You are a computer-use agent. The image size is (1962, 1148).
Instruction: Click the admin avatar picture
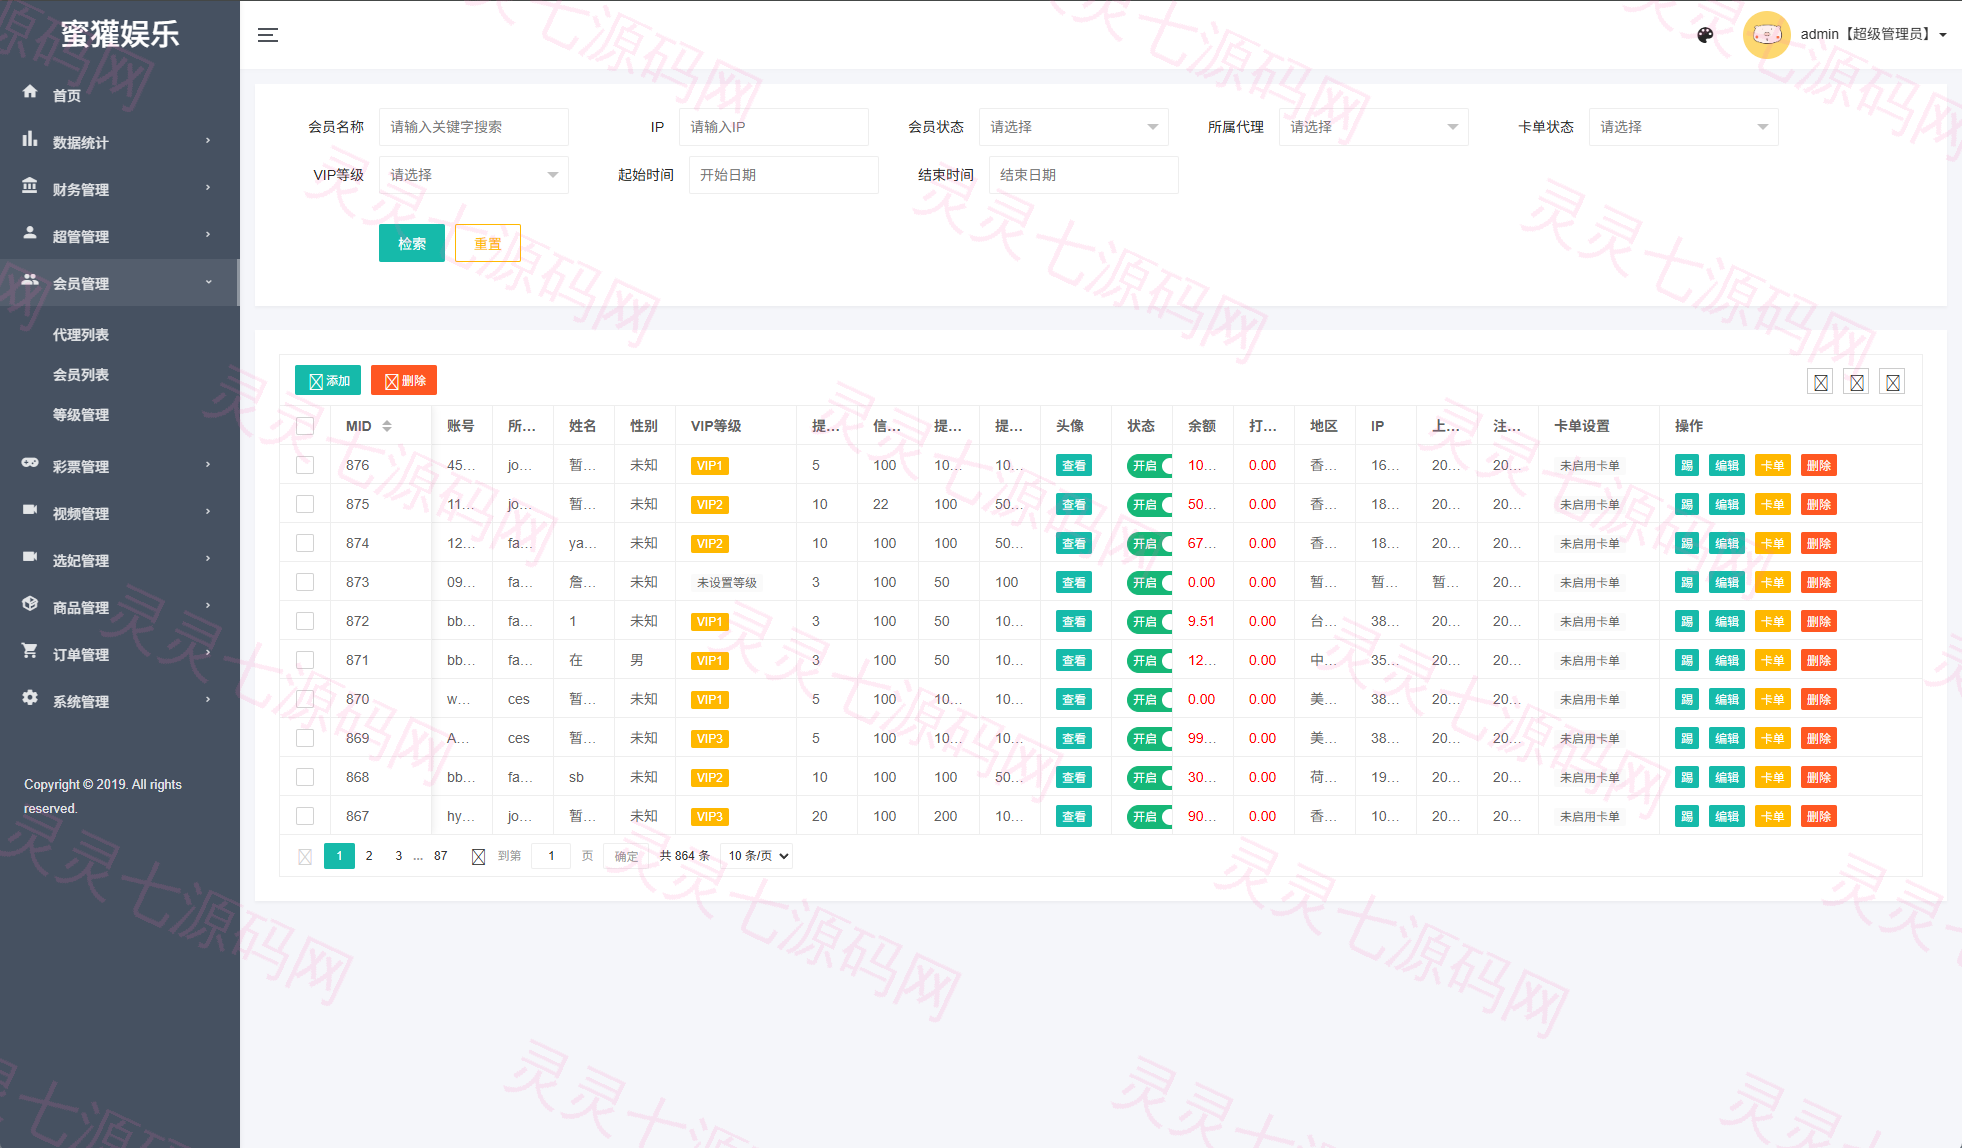(x=1766, y=35)
